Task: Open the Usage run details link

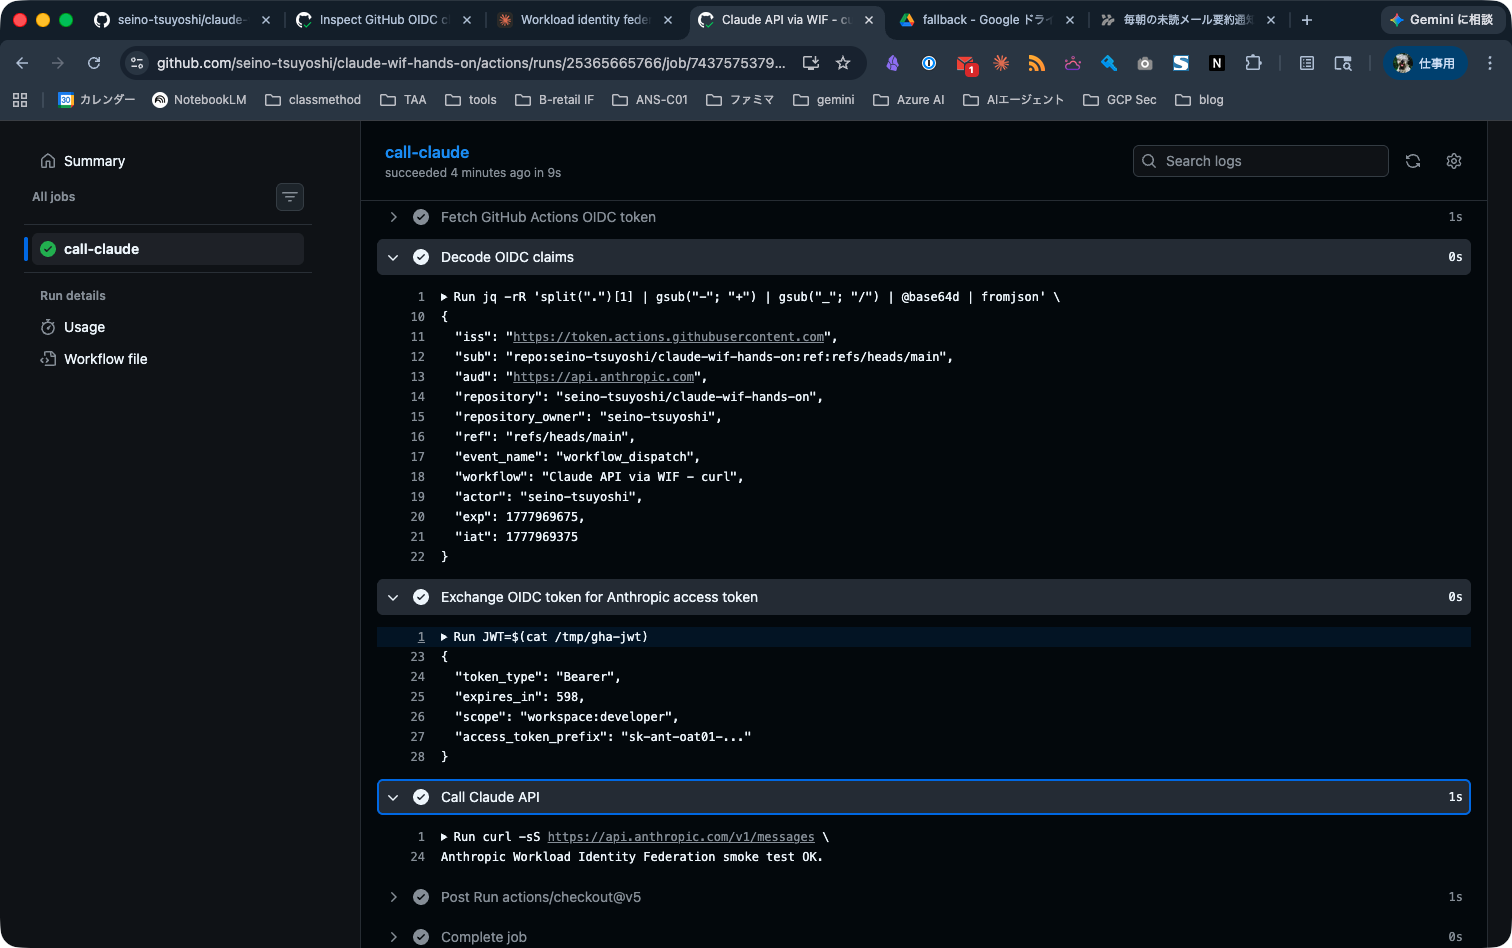Action: pyautogui.click(x=84, y=327)
